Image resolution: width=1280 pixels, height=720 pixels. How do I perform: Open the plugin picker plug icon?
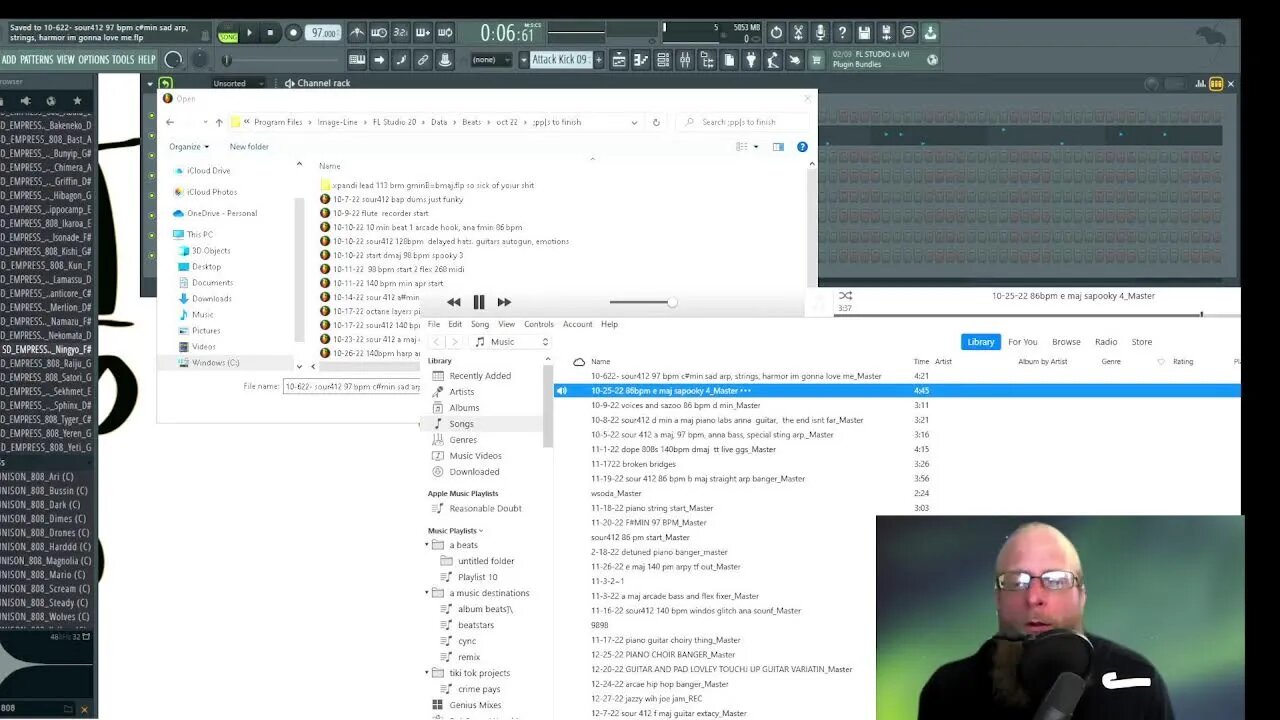[752, 60]
